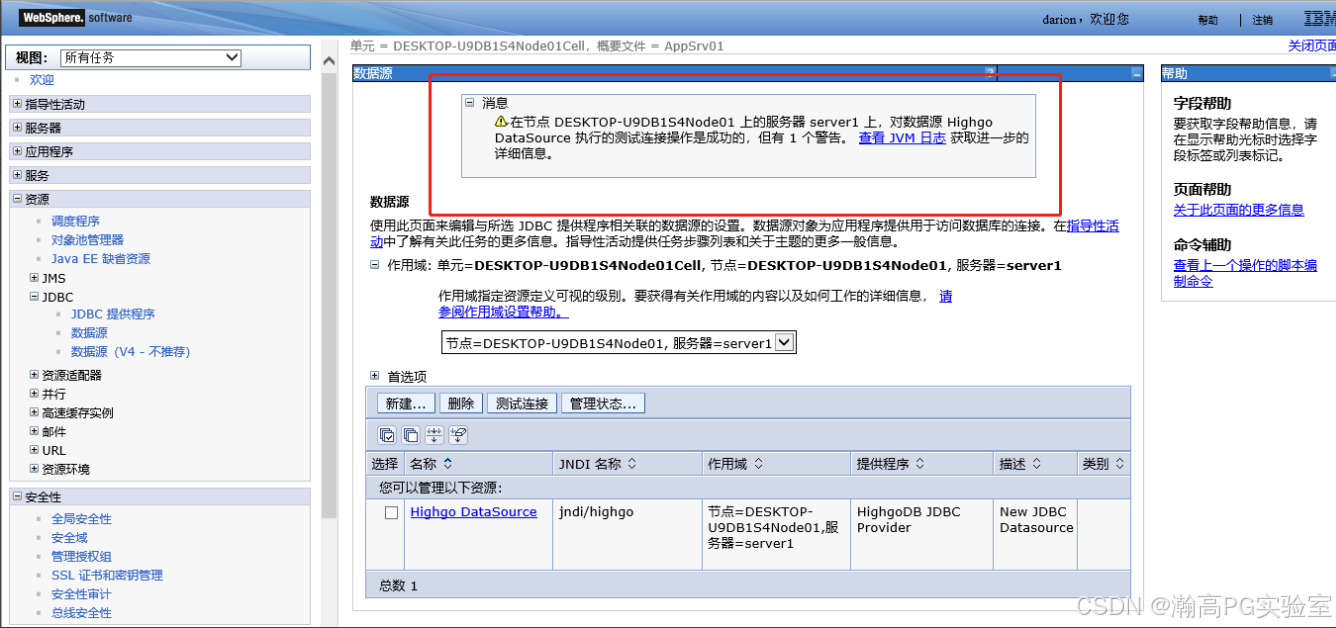Collapse the 安全性 navigation group

[x=17, y=497]
